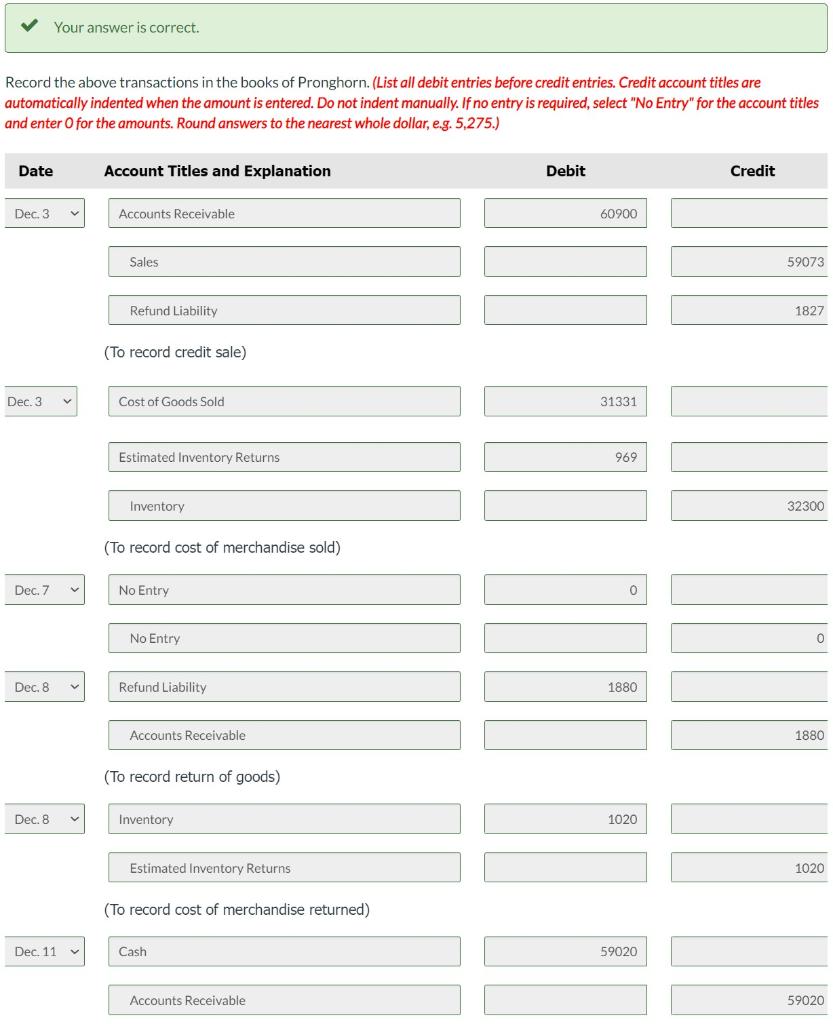Click the green checkmark success icon

click(x=27, y=27)
